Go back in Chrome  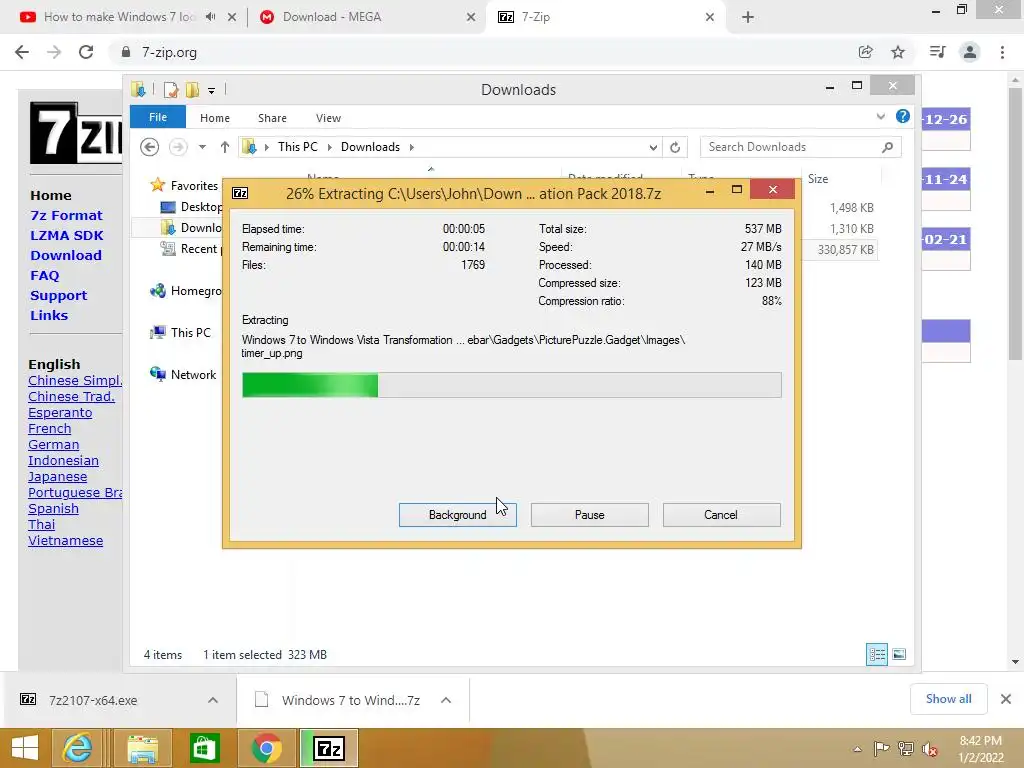tap(22, 52)
